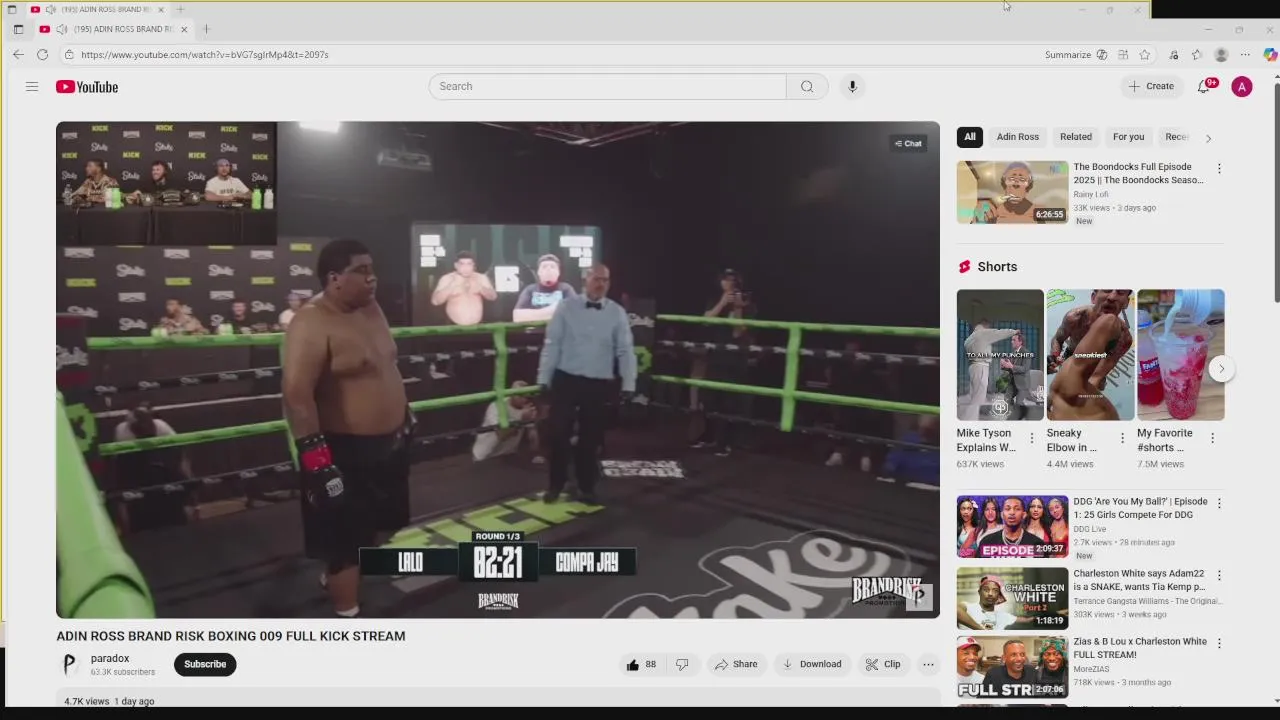
Task: Download the video
Action: tap(811, 664)
